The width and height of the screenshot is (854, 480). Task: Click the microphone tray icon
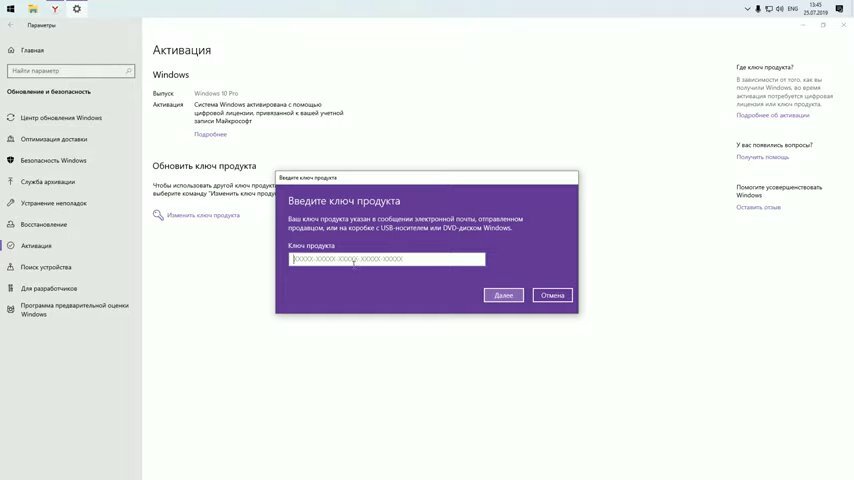pos(758,9)
